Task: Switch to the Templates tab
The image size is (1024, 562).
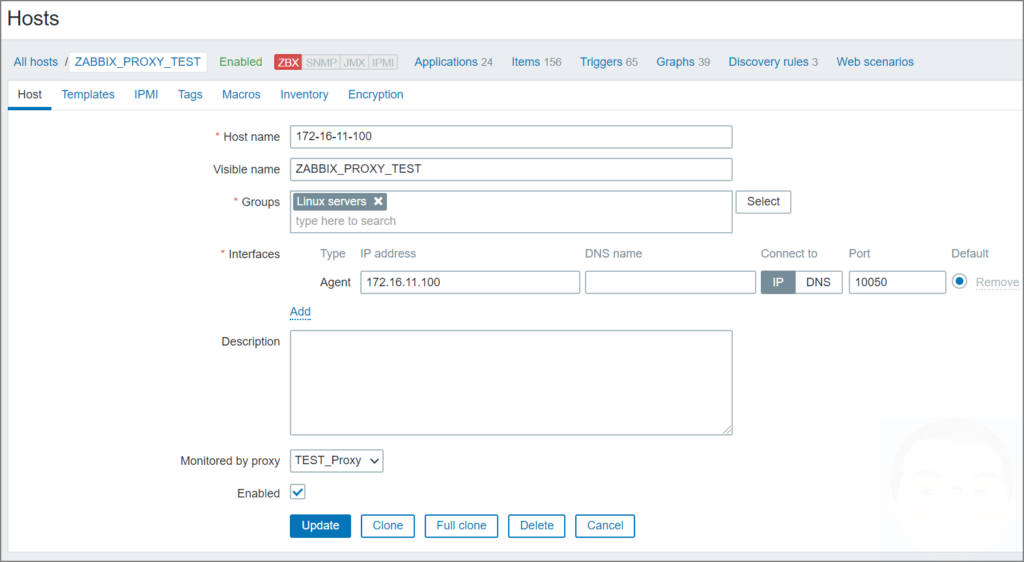Action: pos(88,95)
